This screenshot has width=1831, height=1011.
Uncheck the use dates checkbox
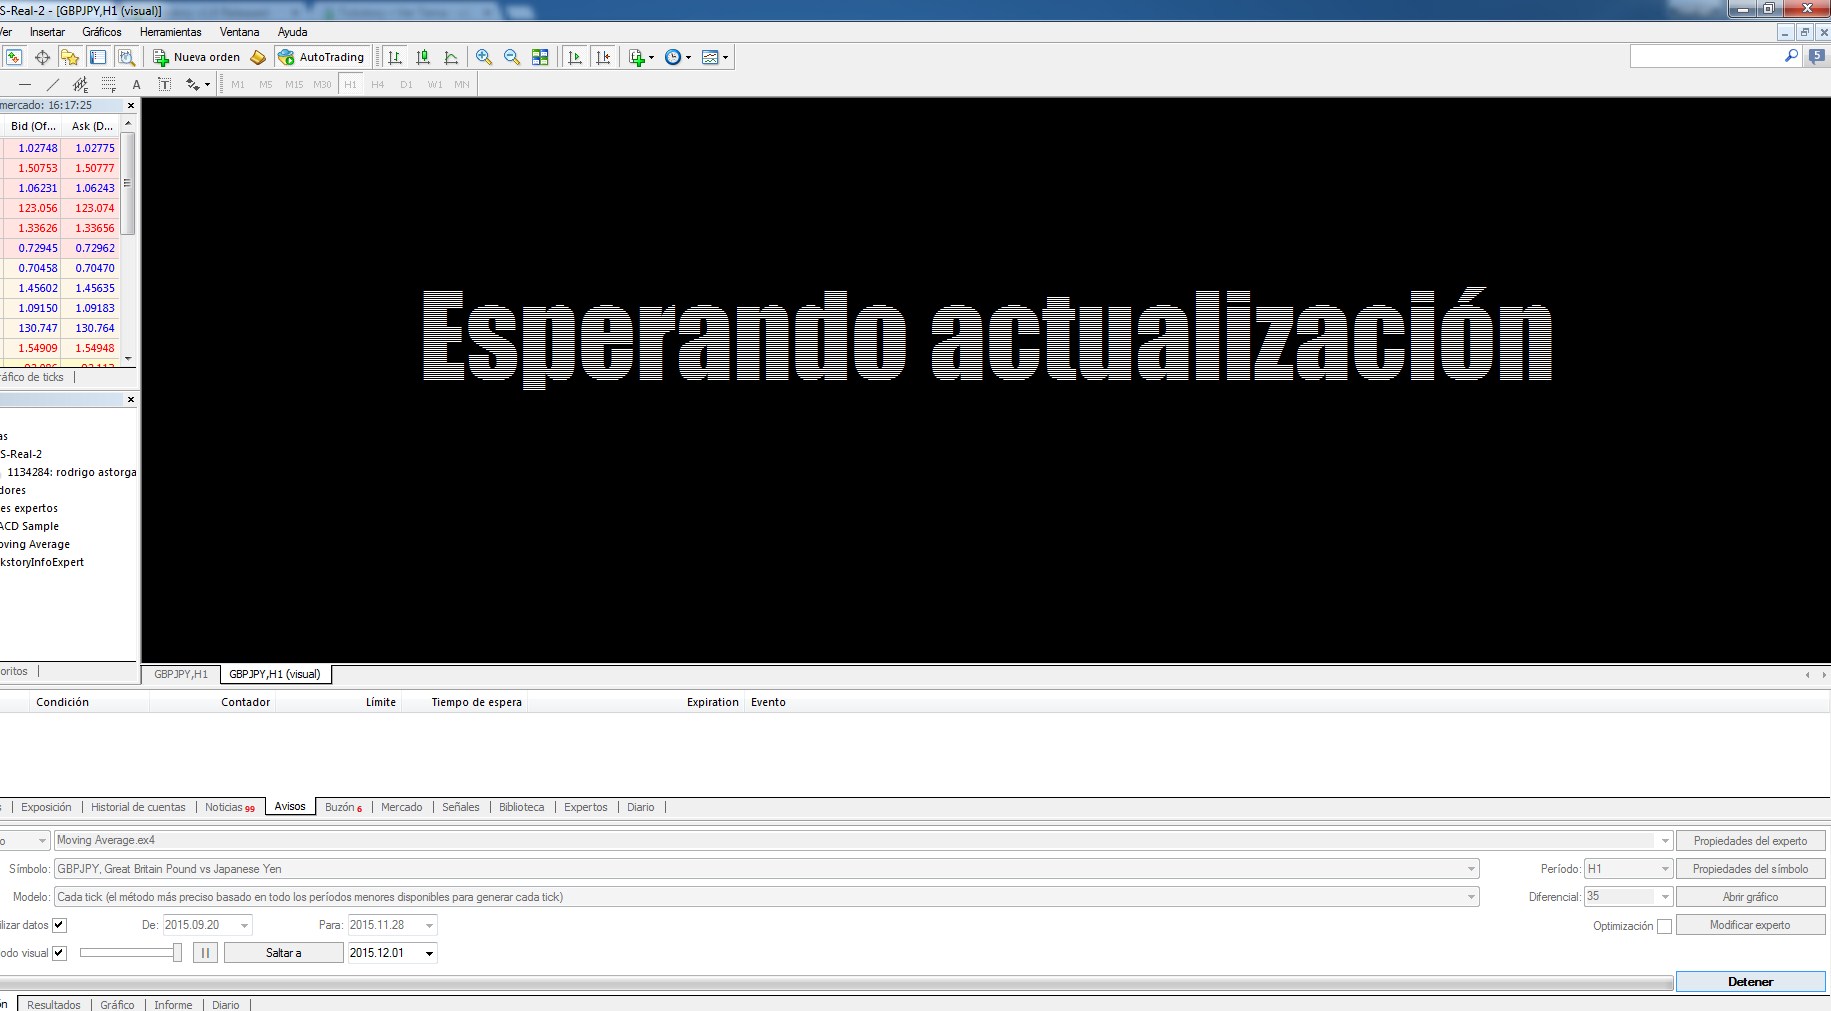59,925
